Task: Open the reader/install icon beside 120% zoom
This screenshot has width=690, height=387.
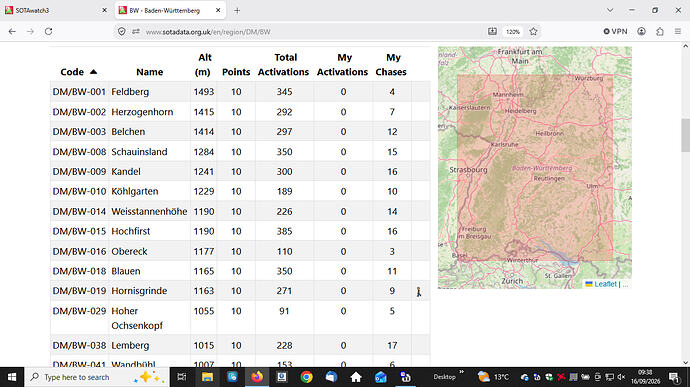Action: point(492,31)
